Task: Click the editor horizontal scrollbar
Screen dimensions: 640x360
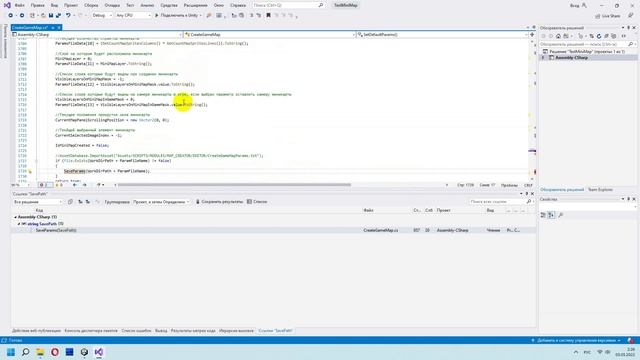Action: (234, 185)
